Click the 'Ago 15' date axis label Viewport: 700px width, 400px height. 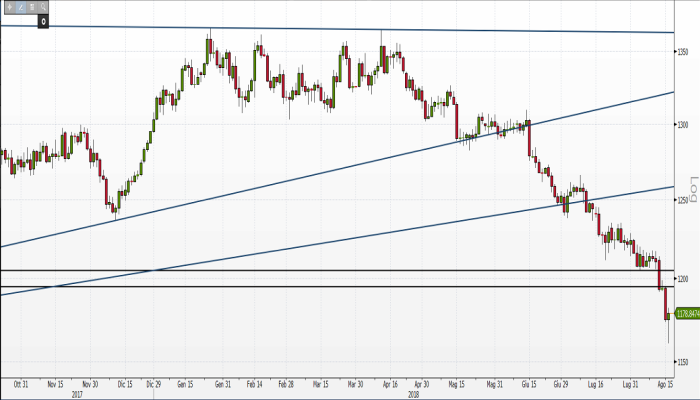pyautogui.click(x=662, y=383)
